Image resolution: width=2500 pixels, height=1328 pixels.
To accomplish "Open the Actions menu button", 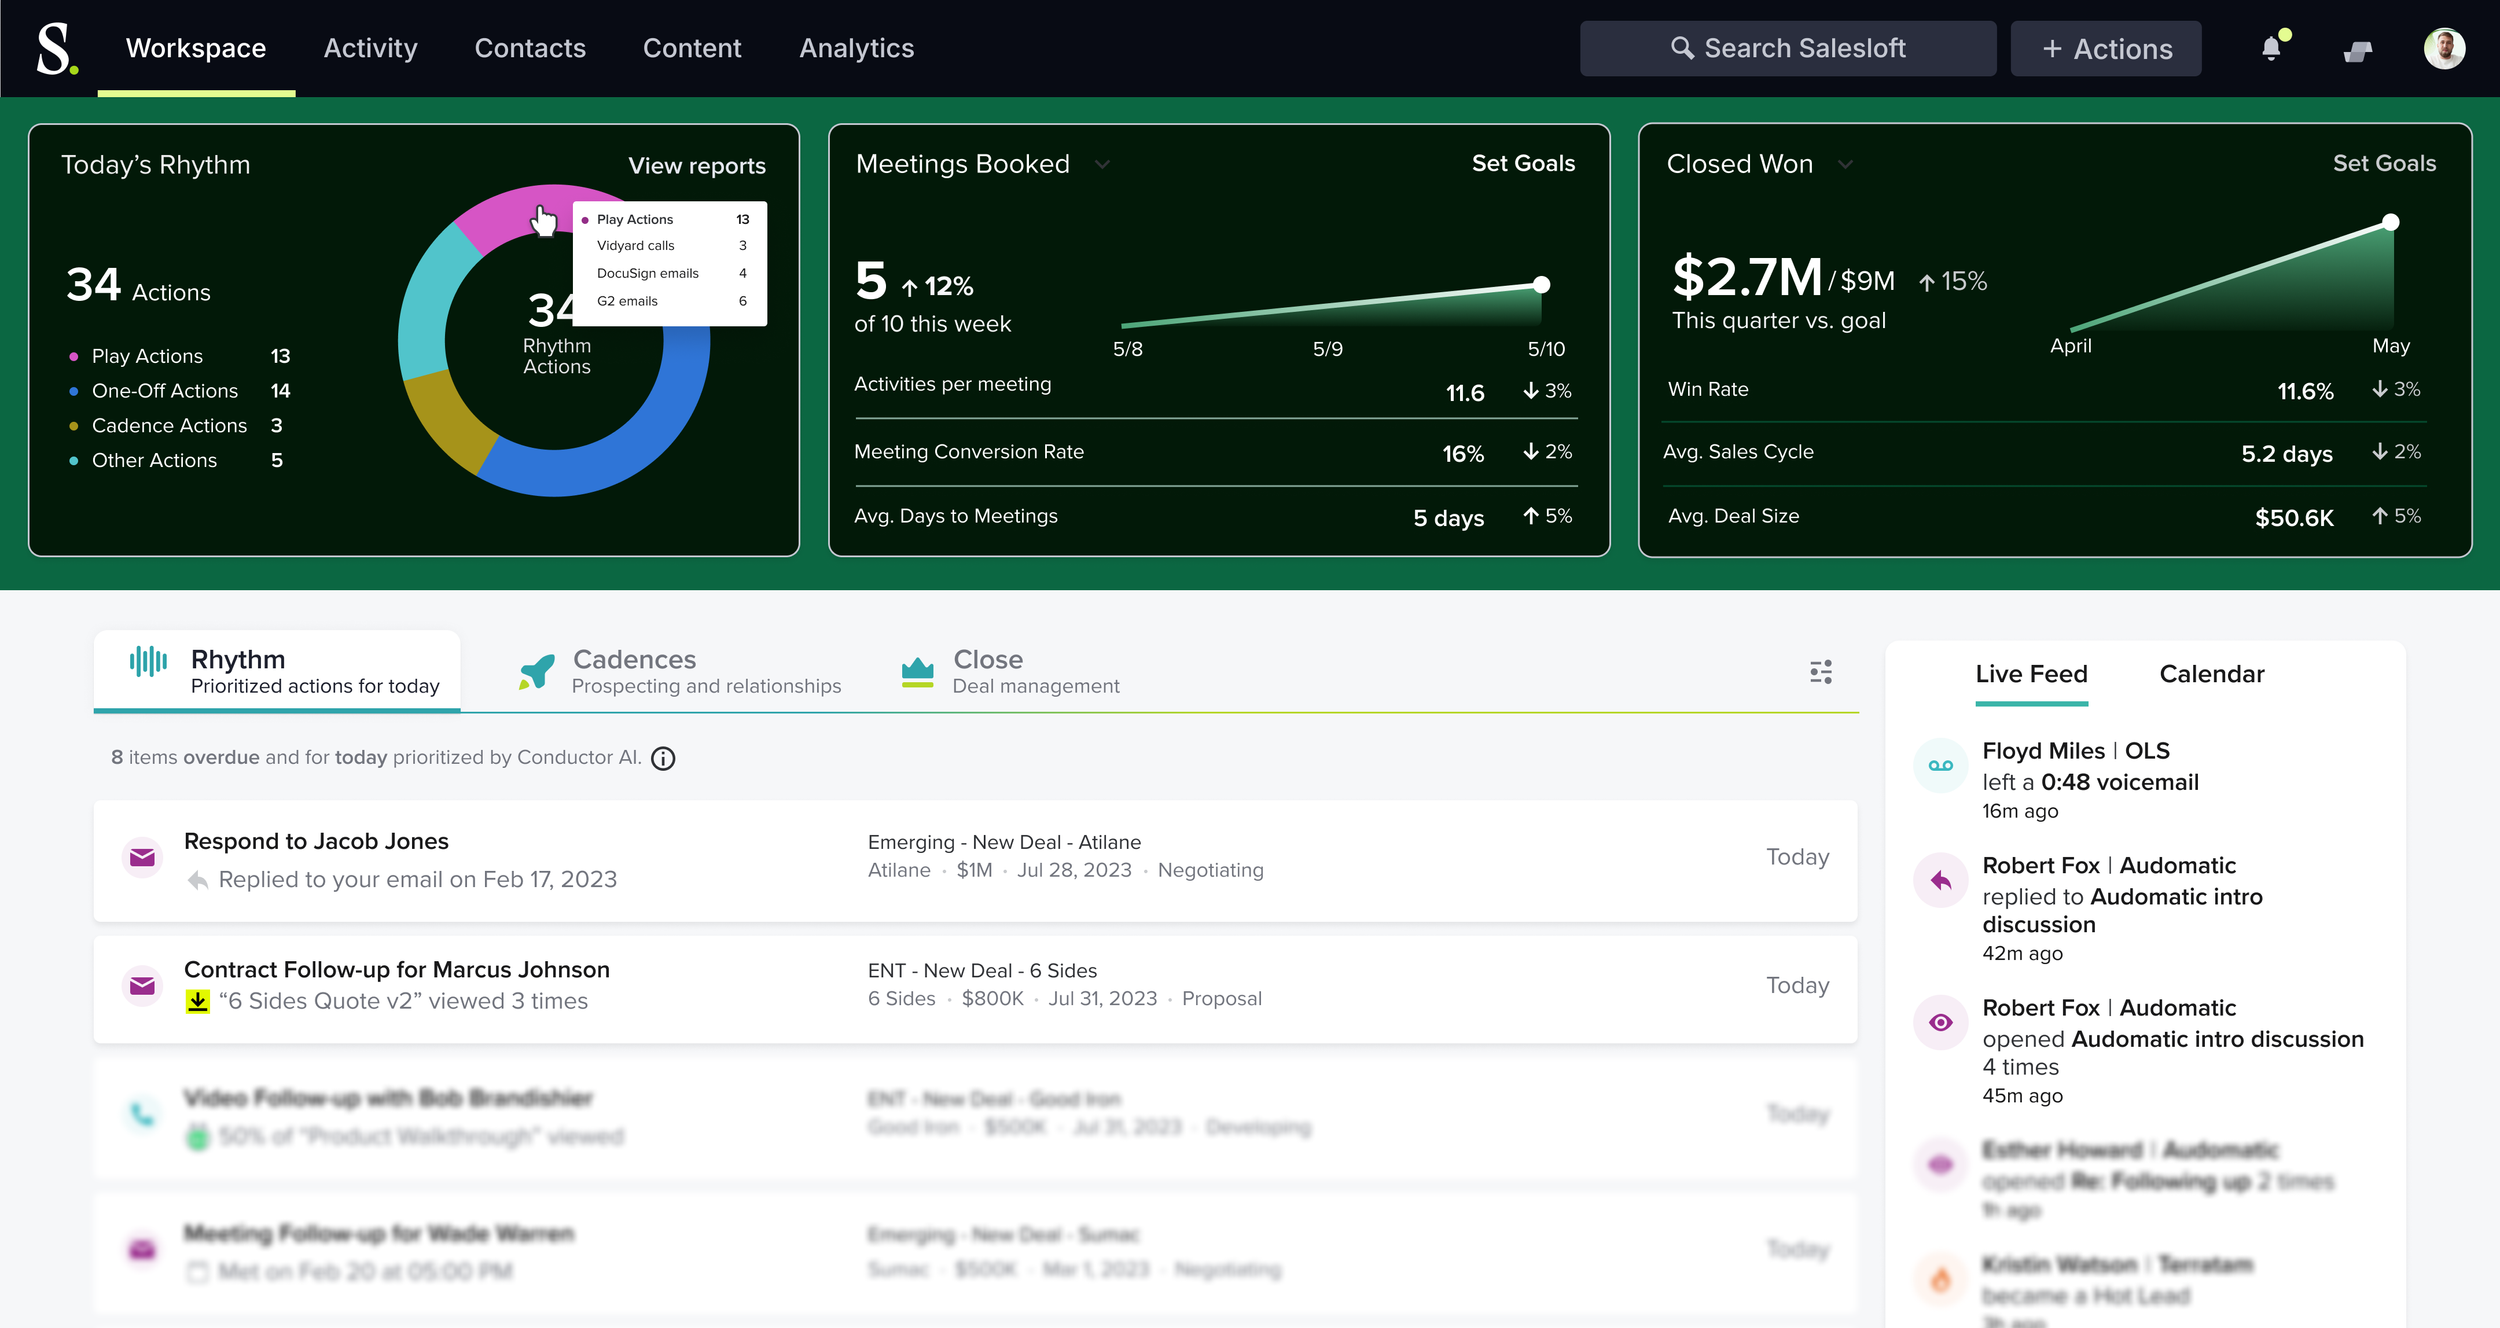I will pos(2105,48).
